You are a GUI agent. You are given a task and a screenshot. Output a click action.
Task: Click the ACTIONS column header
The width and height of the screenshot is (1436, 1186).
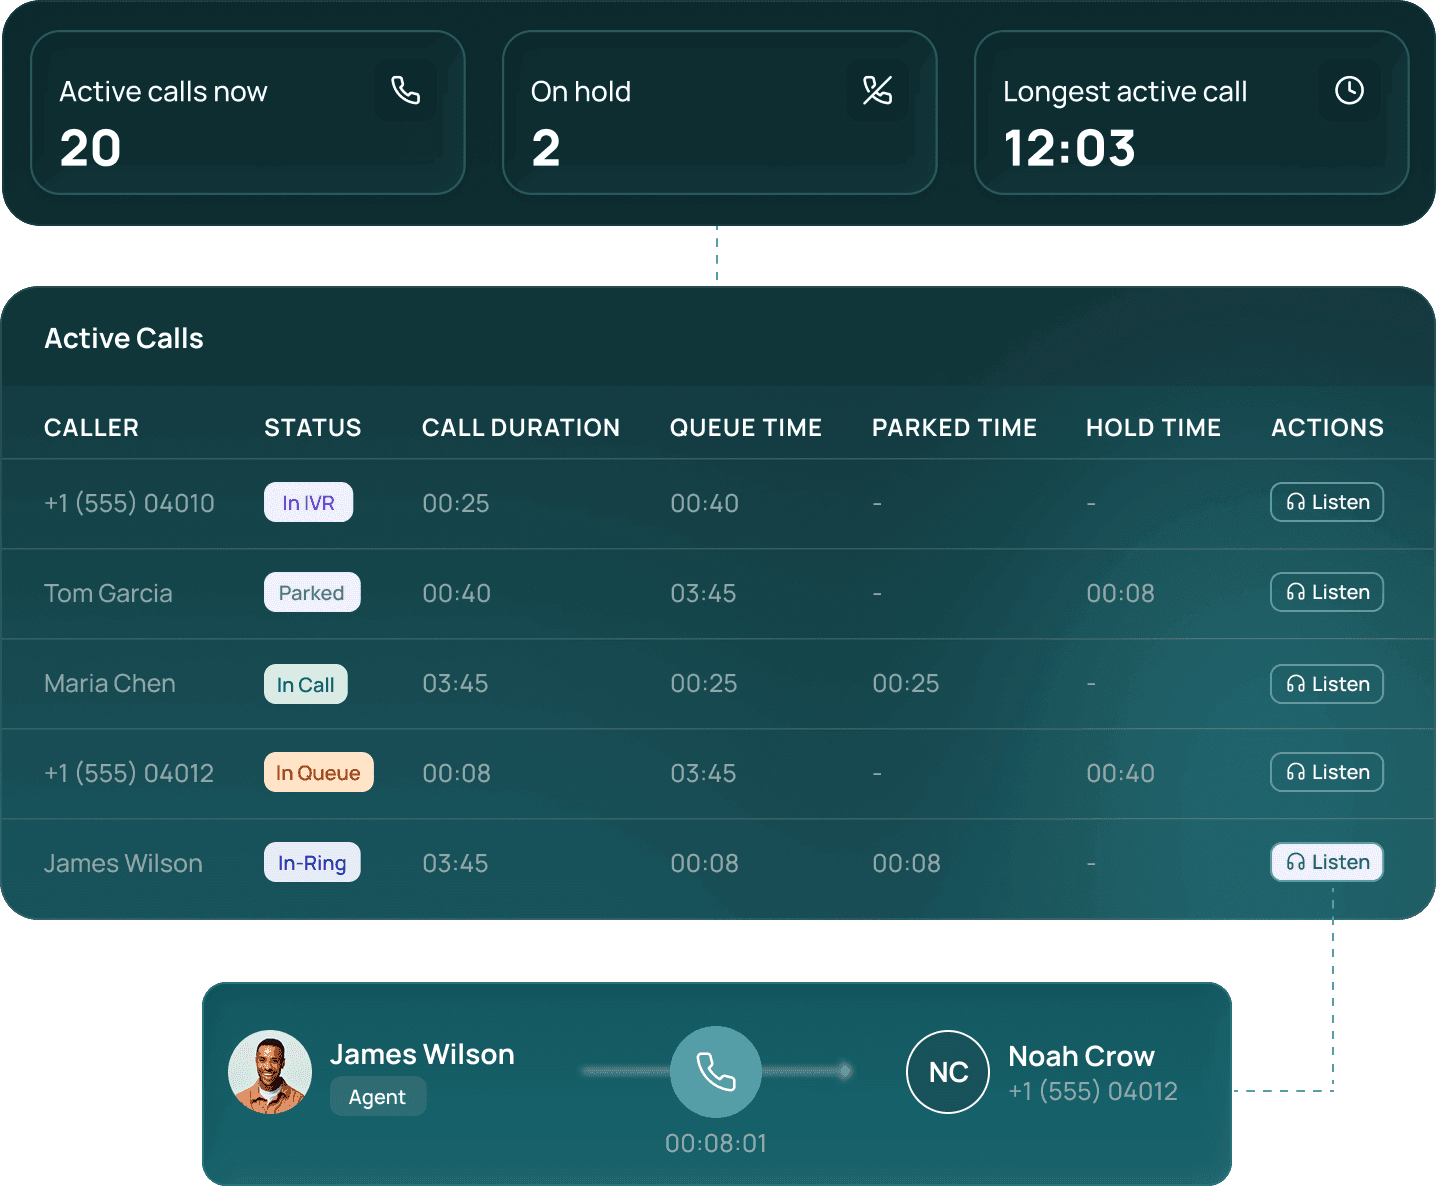click(x=1328, y=428)
